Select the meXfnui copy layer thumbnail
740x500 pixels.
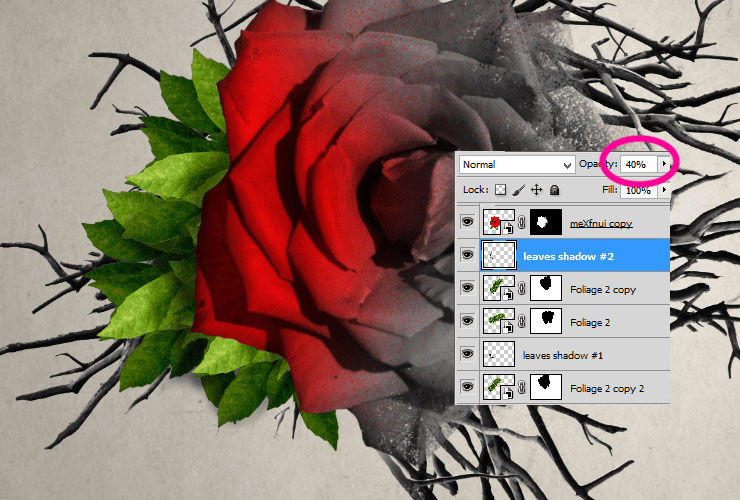pos(499,222)
